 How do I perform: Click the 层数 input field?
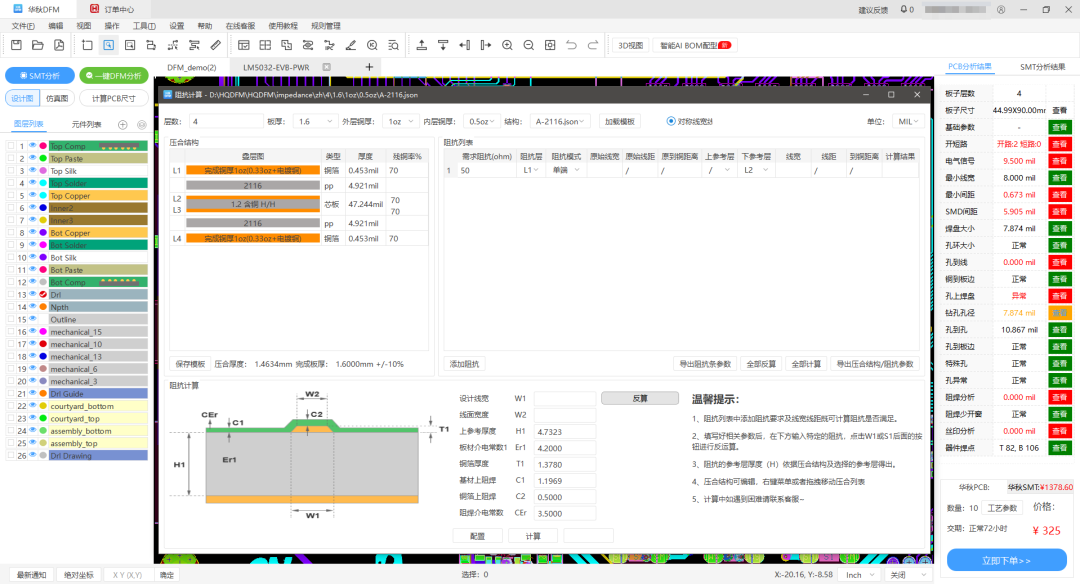[x=226, y=121]
